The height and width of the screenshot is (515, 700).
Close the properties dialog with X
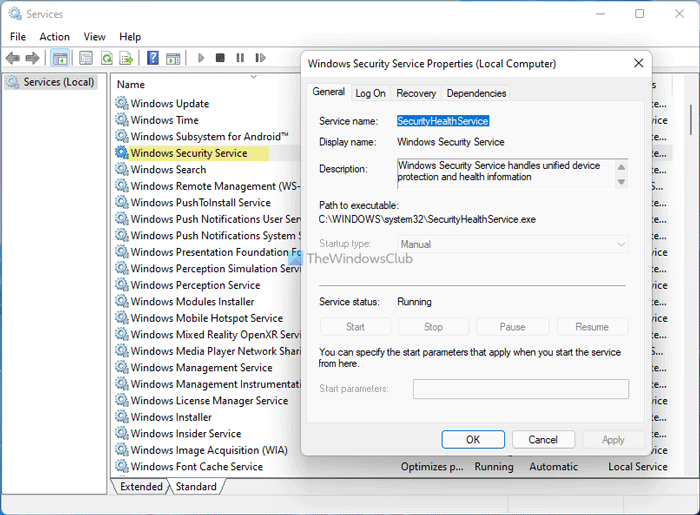639,63
